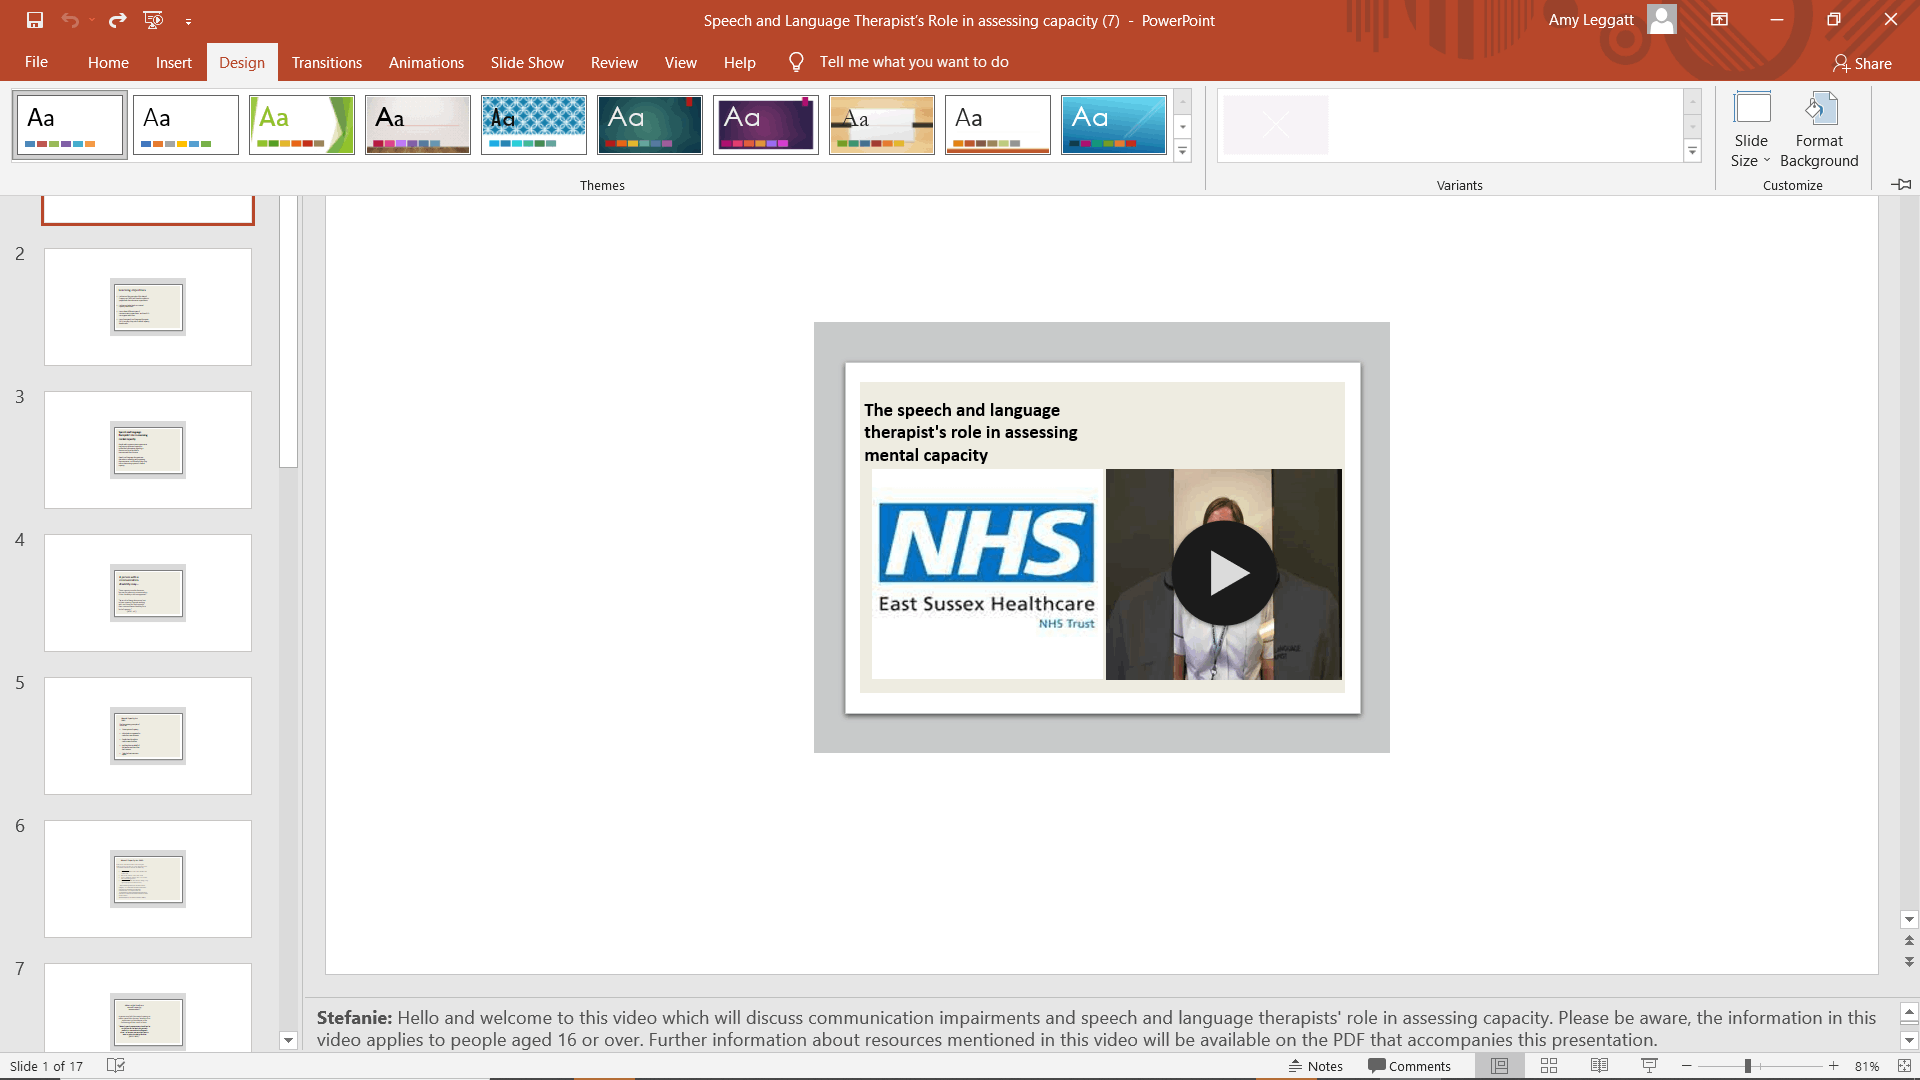
Task: Toggle Comments pane in status bar
Action: point(1409,1066)
